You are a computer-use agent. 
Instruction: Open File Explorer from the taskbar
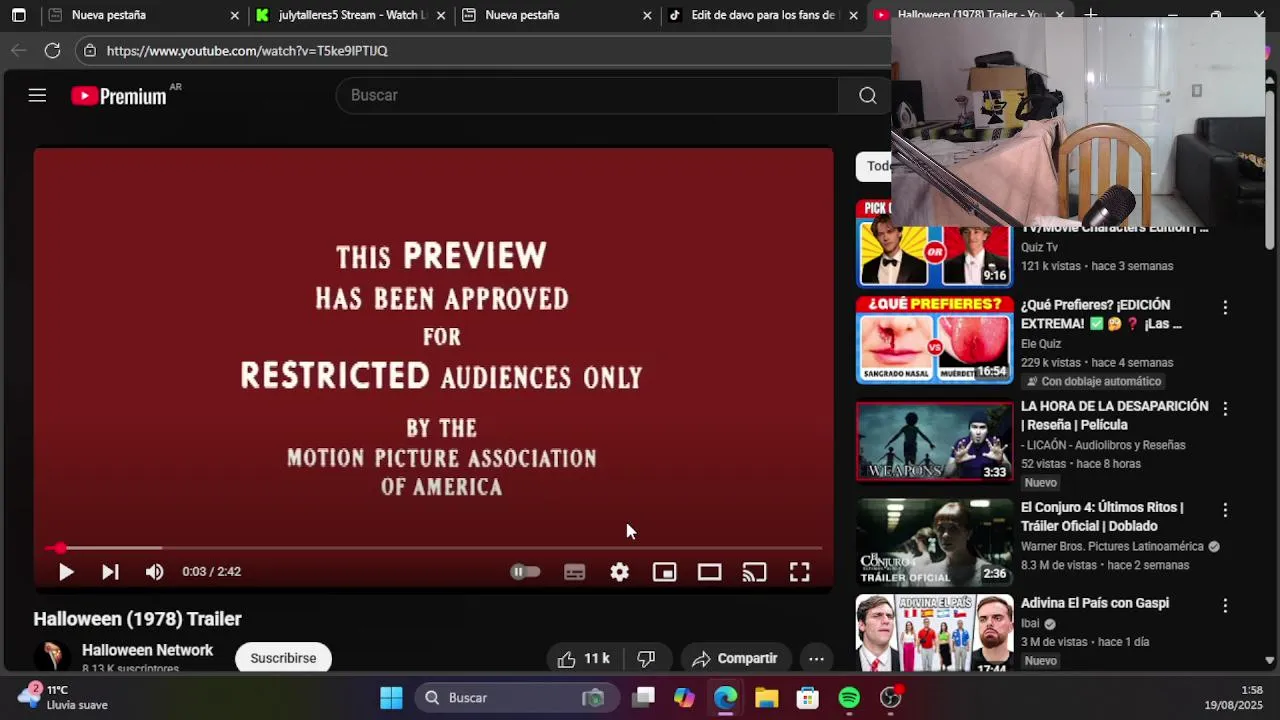766,698
